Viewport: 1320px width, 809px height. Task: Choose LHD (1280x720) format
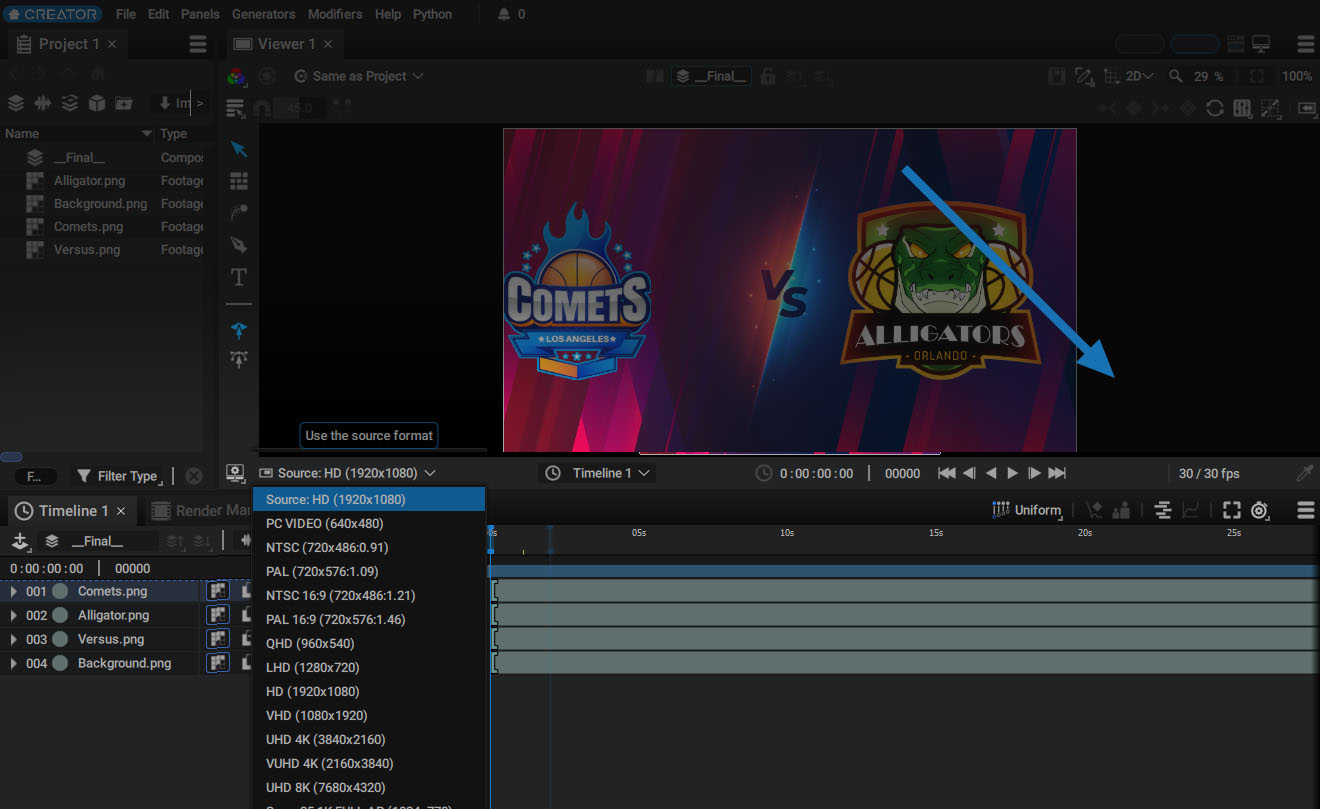[x=369, y=667]
